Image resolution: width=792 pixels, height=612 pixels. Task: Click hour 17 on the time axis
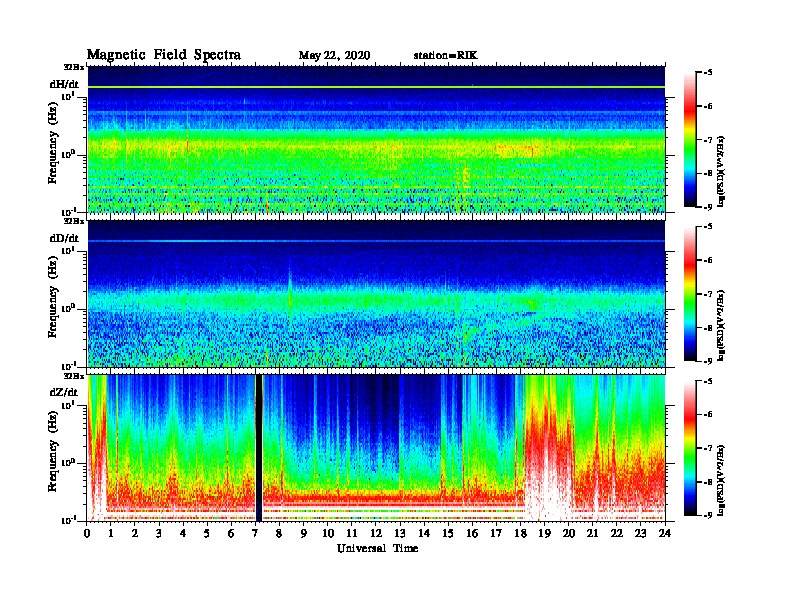click(x=496, y=533)
